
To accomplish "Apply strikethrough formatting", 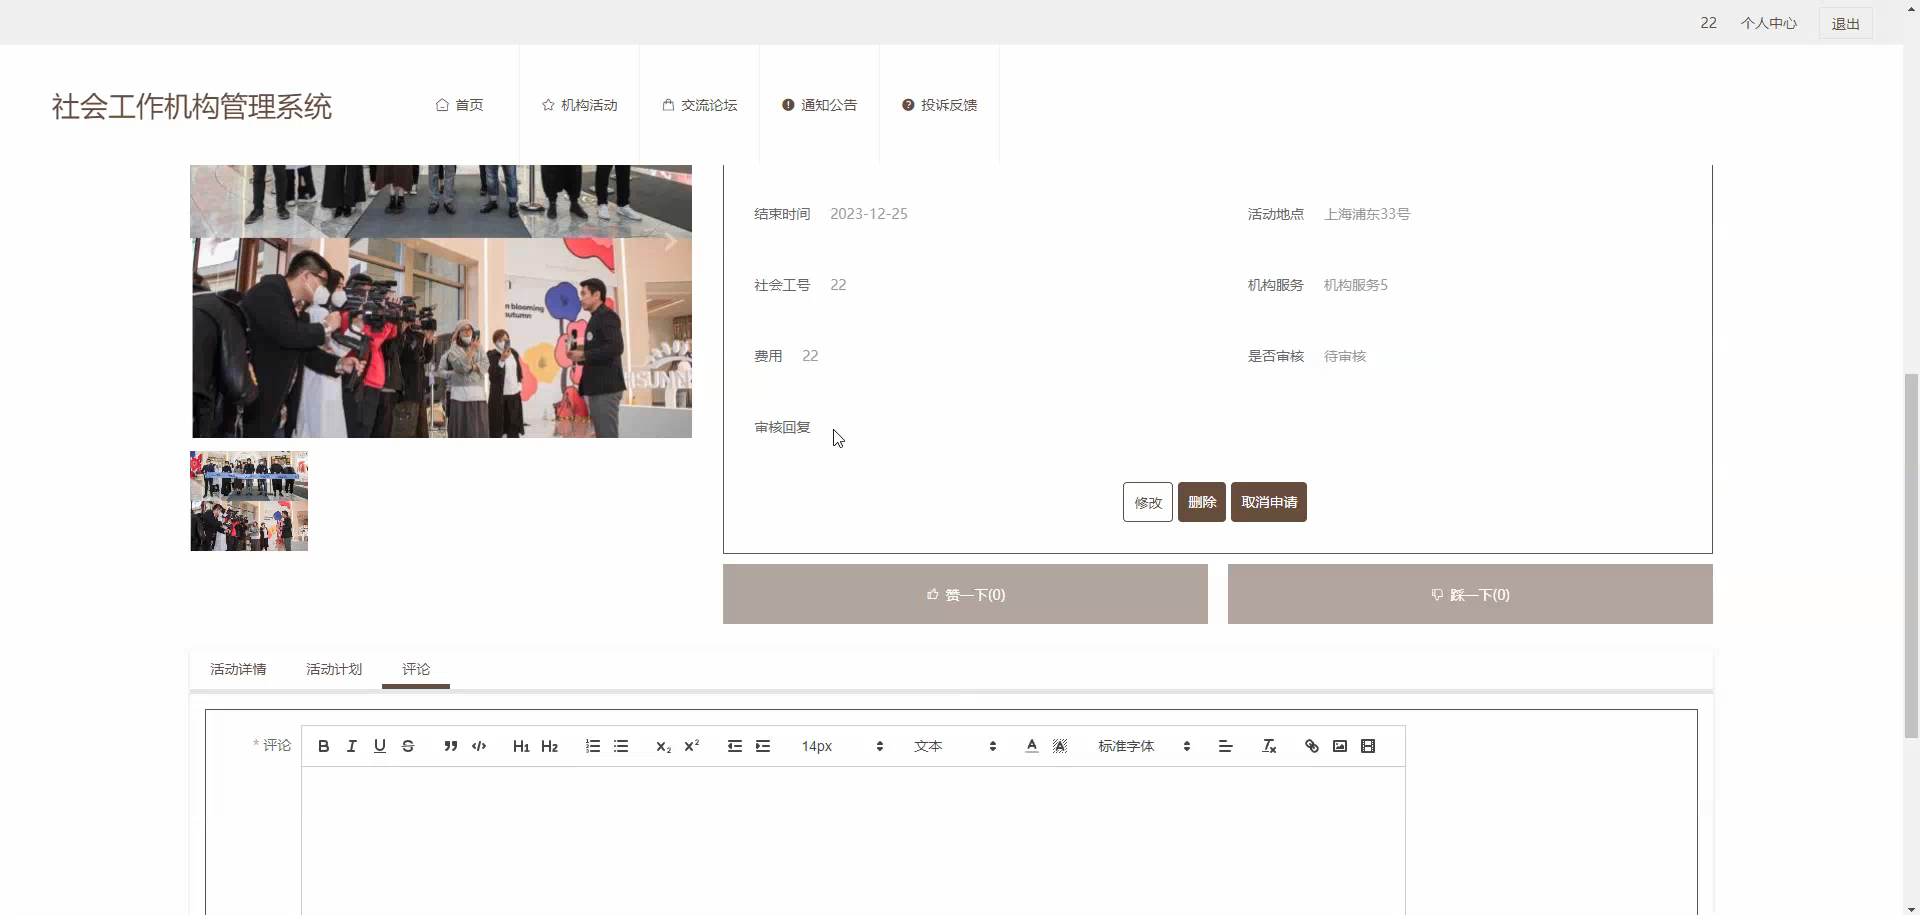I will pyautogui.click(x=408, y=746).
